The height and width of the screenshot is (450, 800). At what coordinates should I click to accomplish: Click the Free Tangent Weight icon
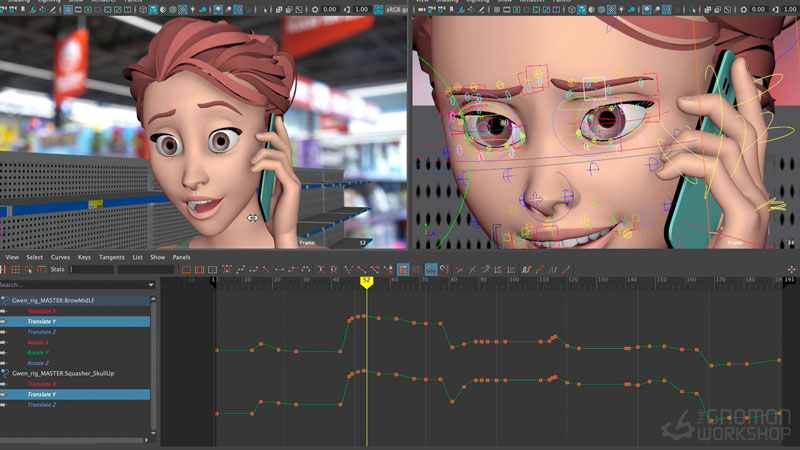click(375, 269)
